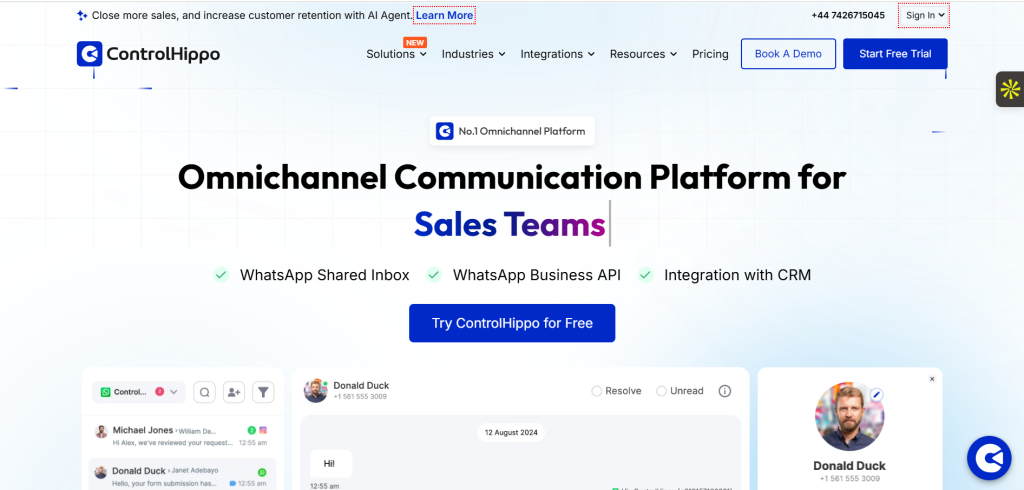The height and width of the screenshot is (490, 1024).
Task: Open the floating ControlHippo chat widget
Action: [989, 458]
